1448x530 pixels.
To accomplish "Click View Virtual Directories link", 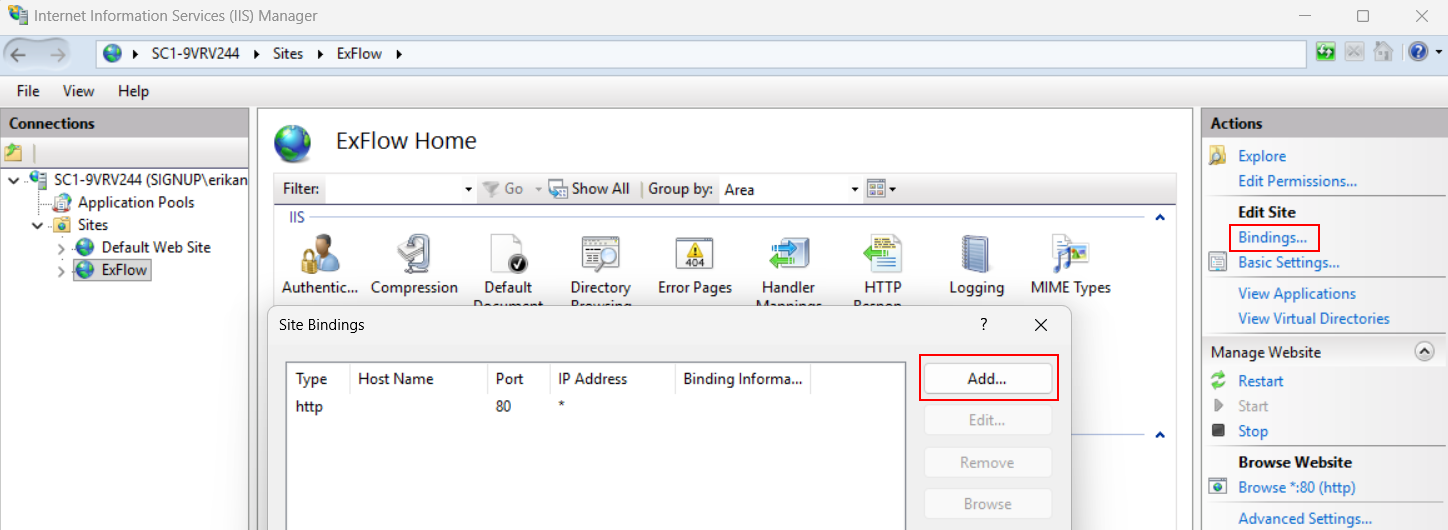I will [x=1313, y=318].
